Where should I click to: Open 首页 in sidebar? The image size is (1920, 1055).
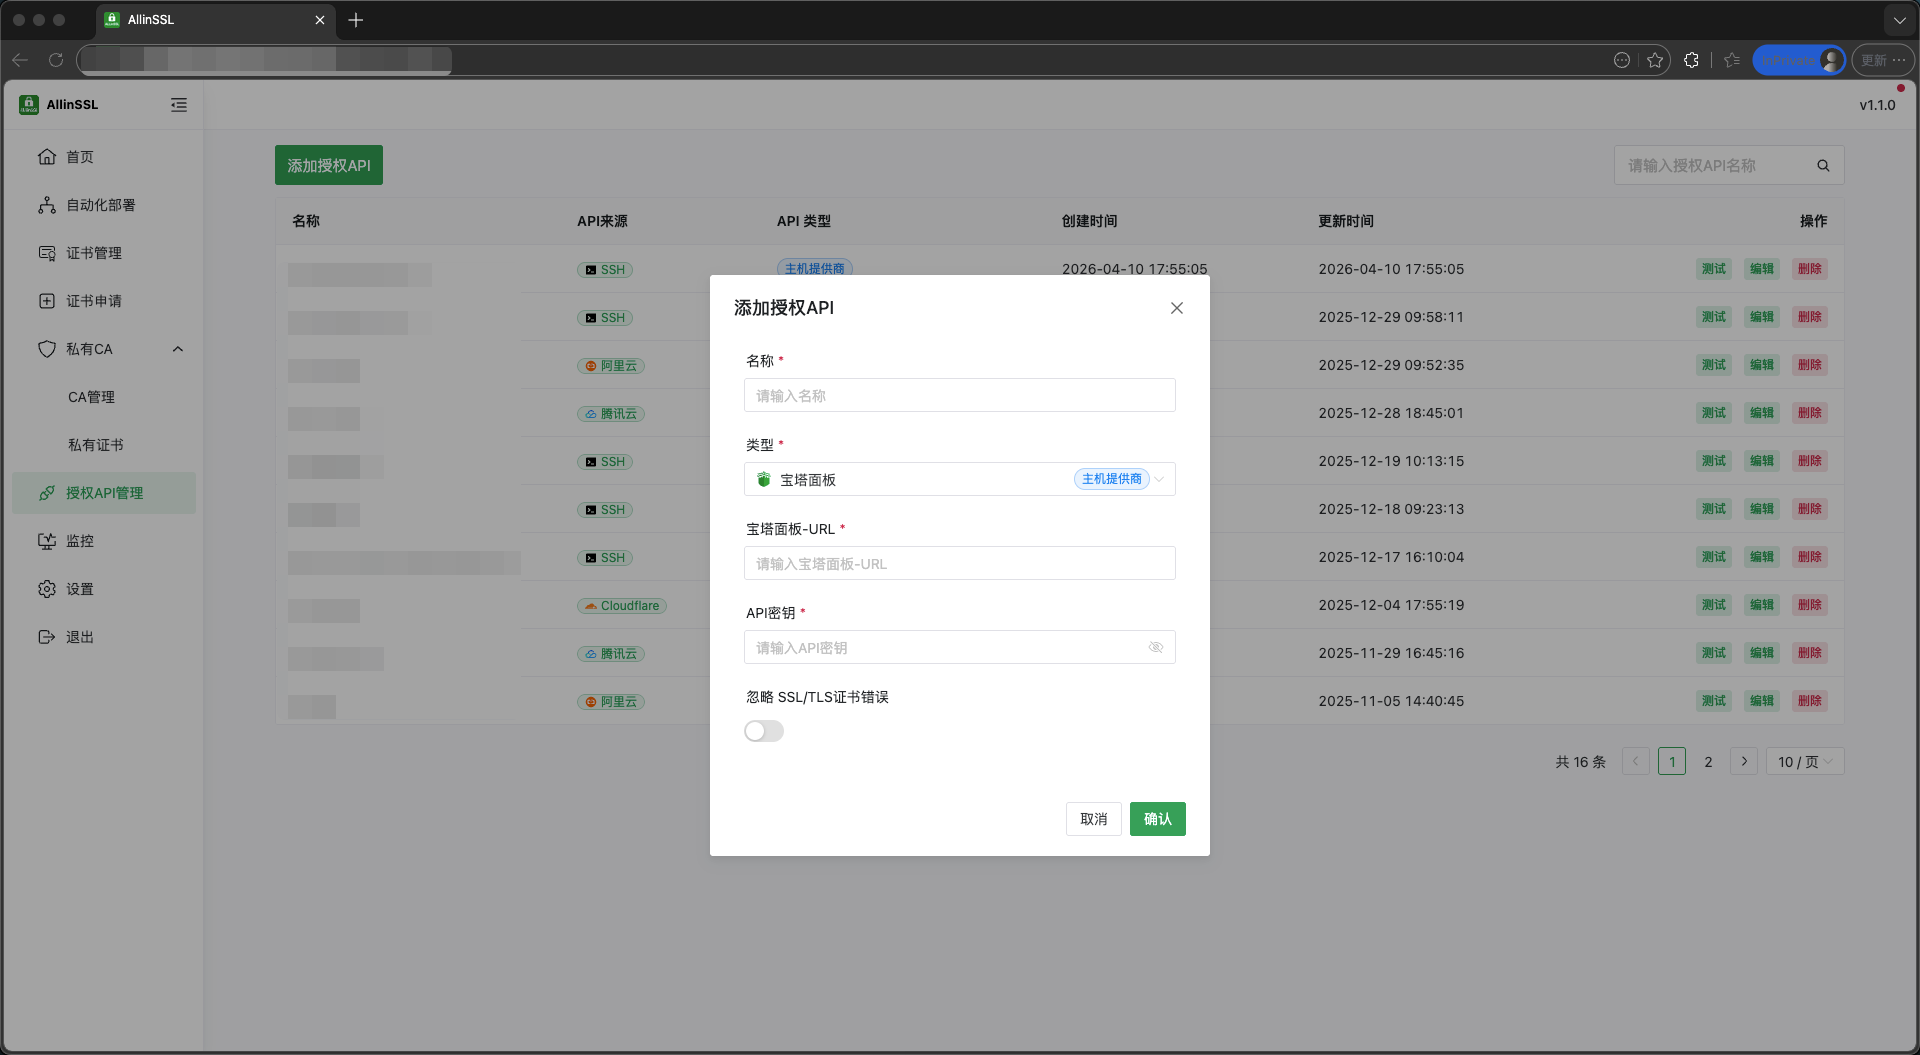point(104,157)
